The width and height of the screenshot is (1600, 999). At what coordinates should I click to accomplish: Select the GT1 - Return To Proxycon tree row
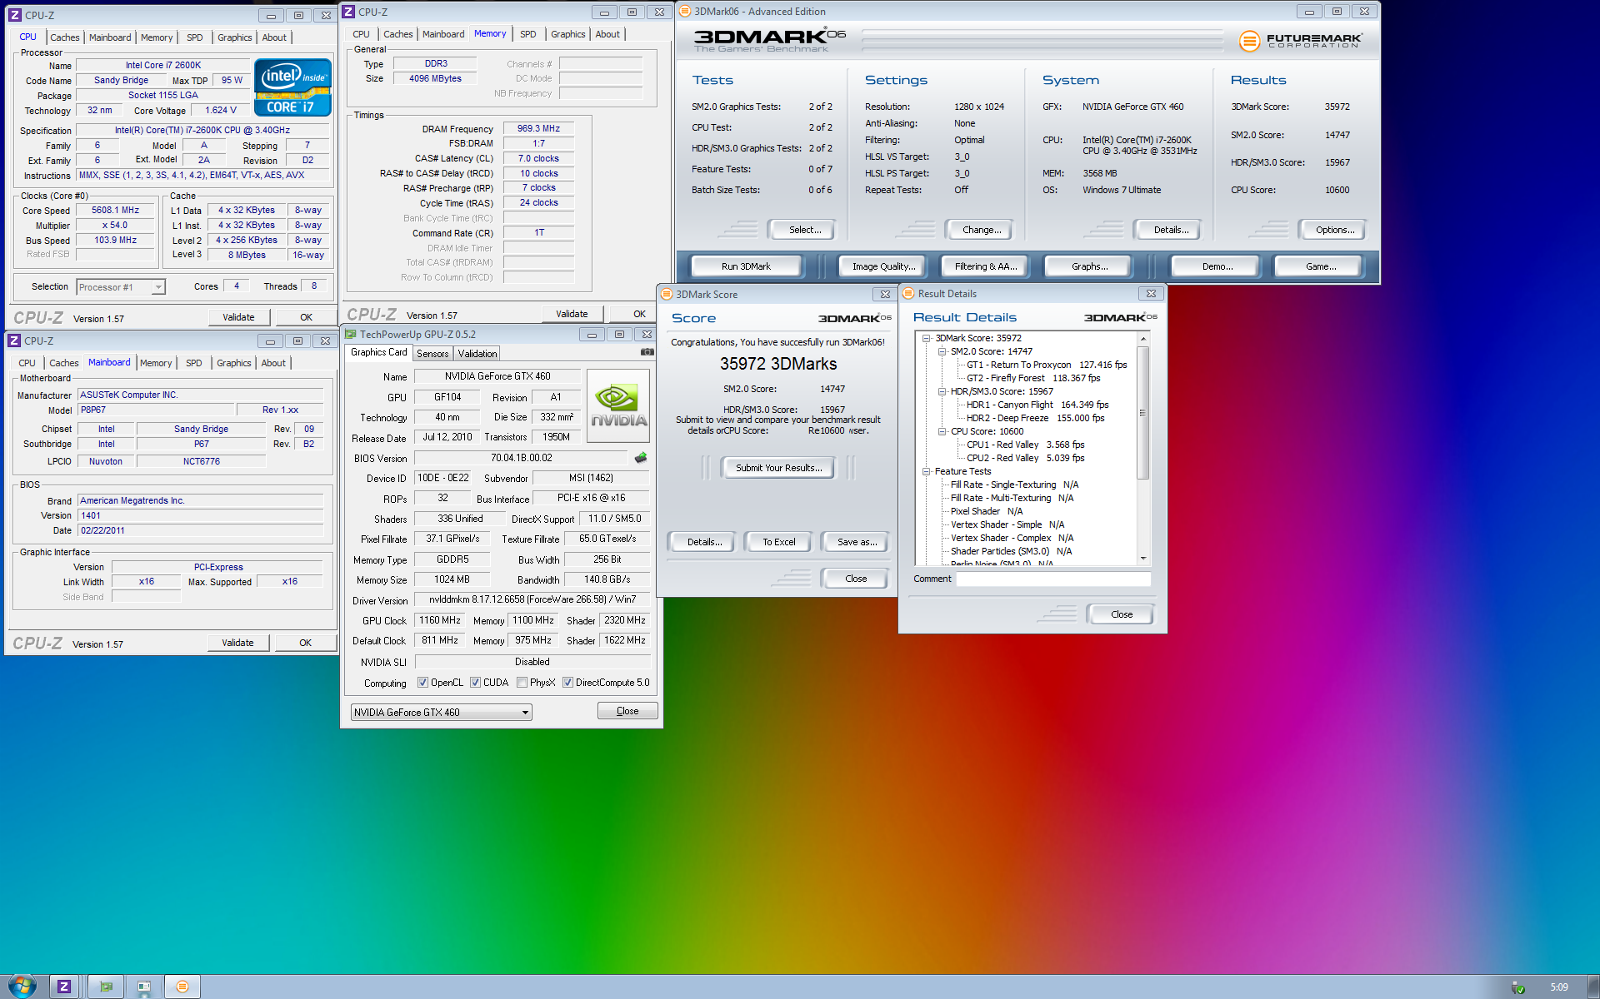tap(1046, 365)
